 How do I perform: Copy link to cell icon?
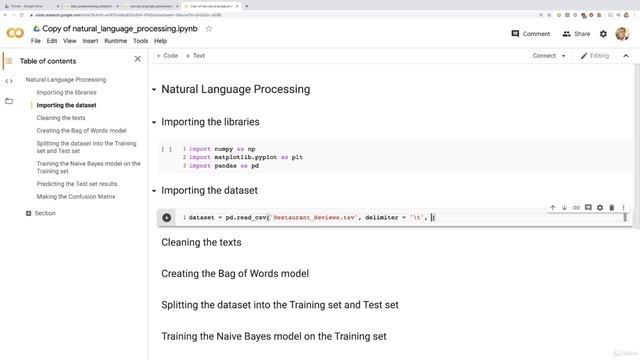tap(576, 208)
